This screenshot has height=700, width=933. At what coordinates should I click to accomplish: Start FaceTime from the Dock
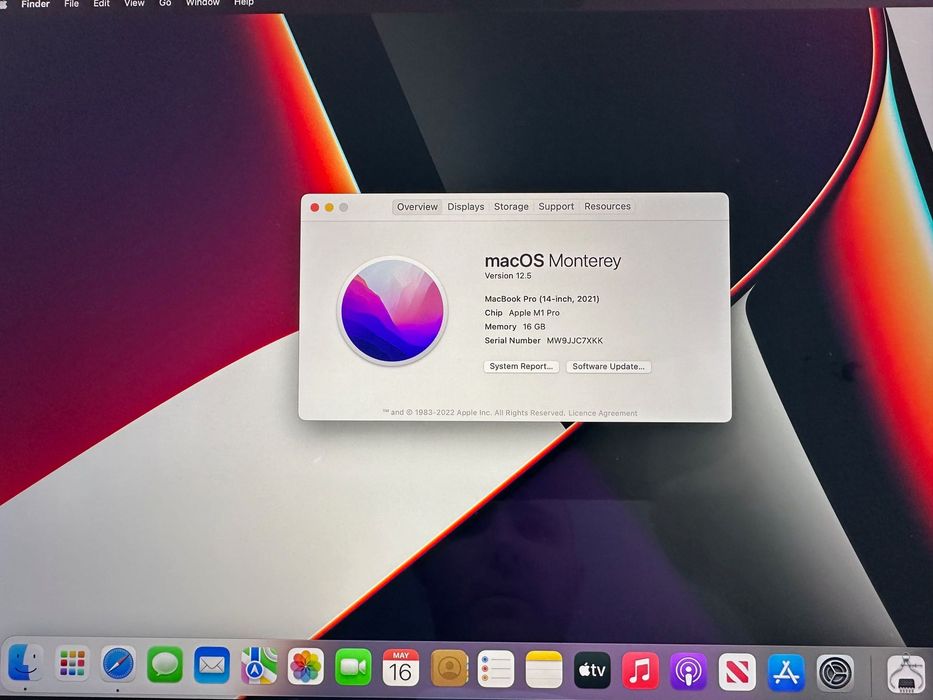pyautogui.click(x=353, y=667)
